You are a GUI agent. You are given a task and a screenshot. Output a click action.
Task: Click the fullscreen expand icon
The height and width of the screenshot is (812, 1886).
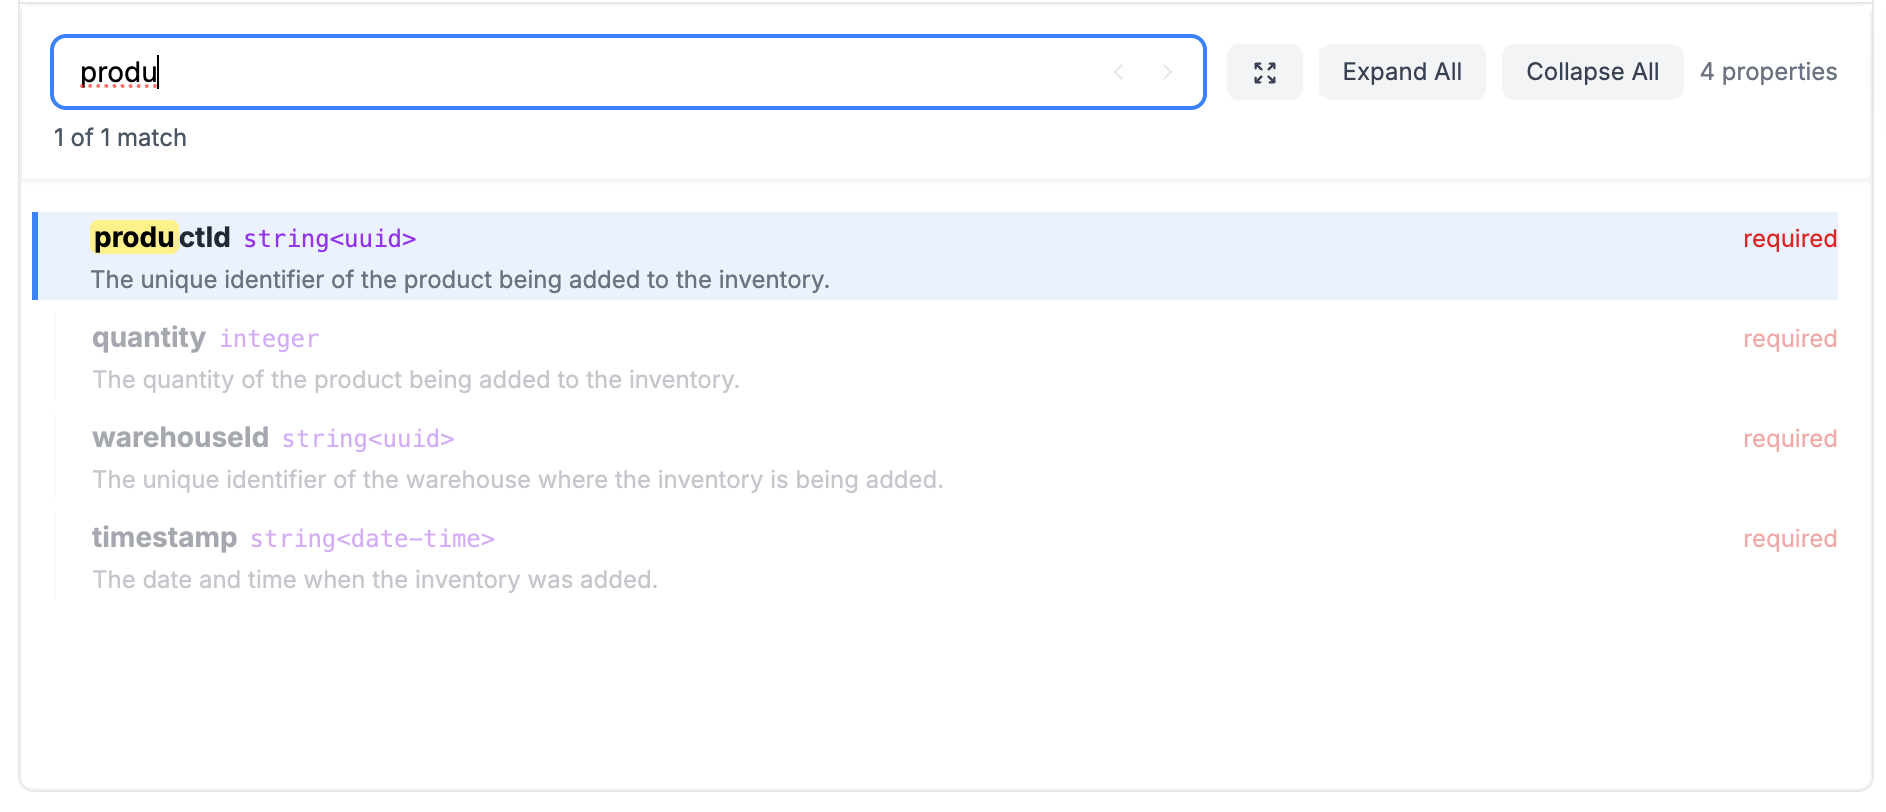click(1264, 71)
